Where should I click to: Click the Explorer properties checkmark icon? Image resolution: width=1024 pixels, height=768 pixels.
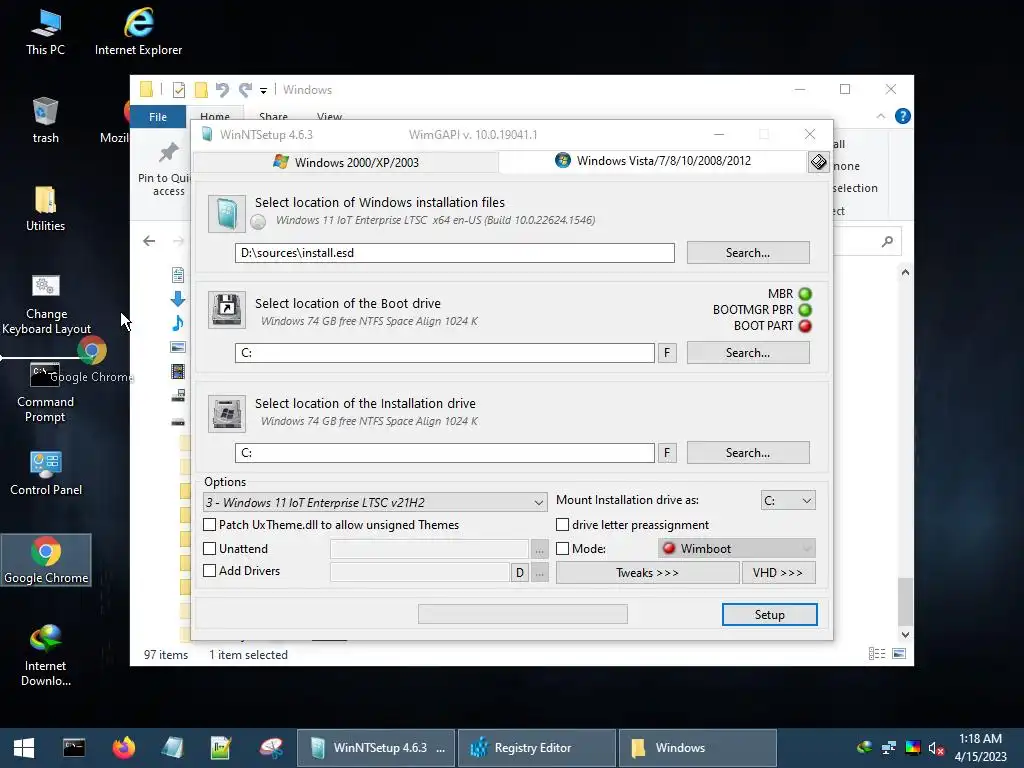178,89
